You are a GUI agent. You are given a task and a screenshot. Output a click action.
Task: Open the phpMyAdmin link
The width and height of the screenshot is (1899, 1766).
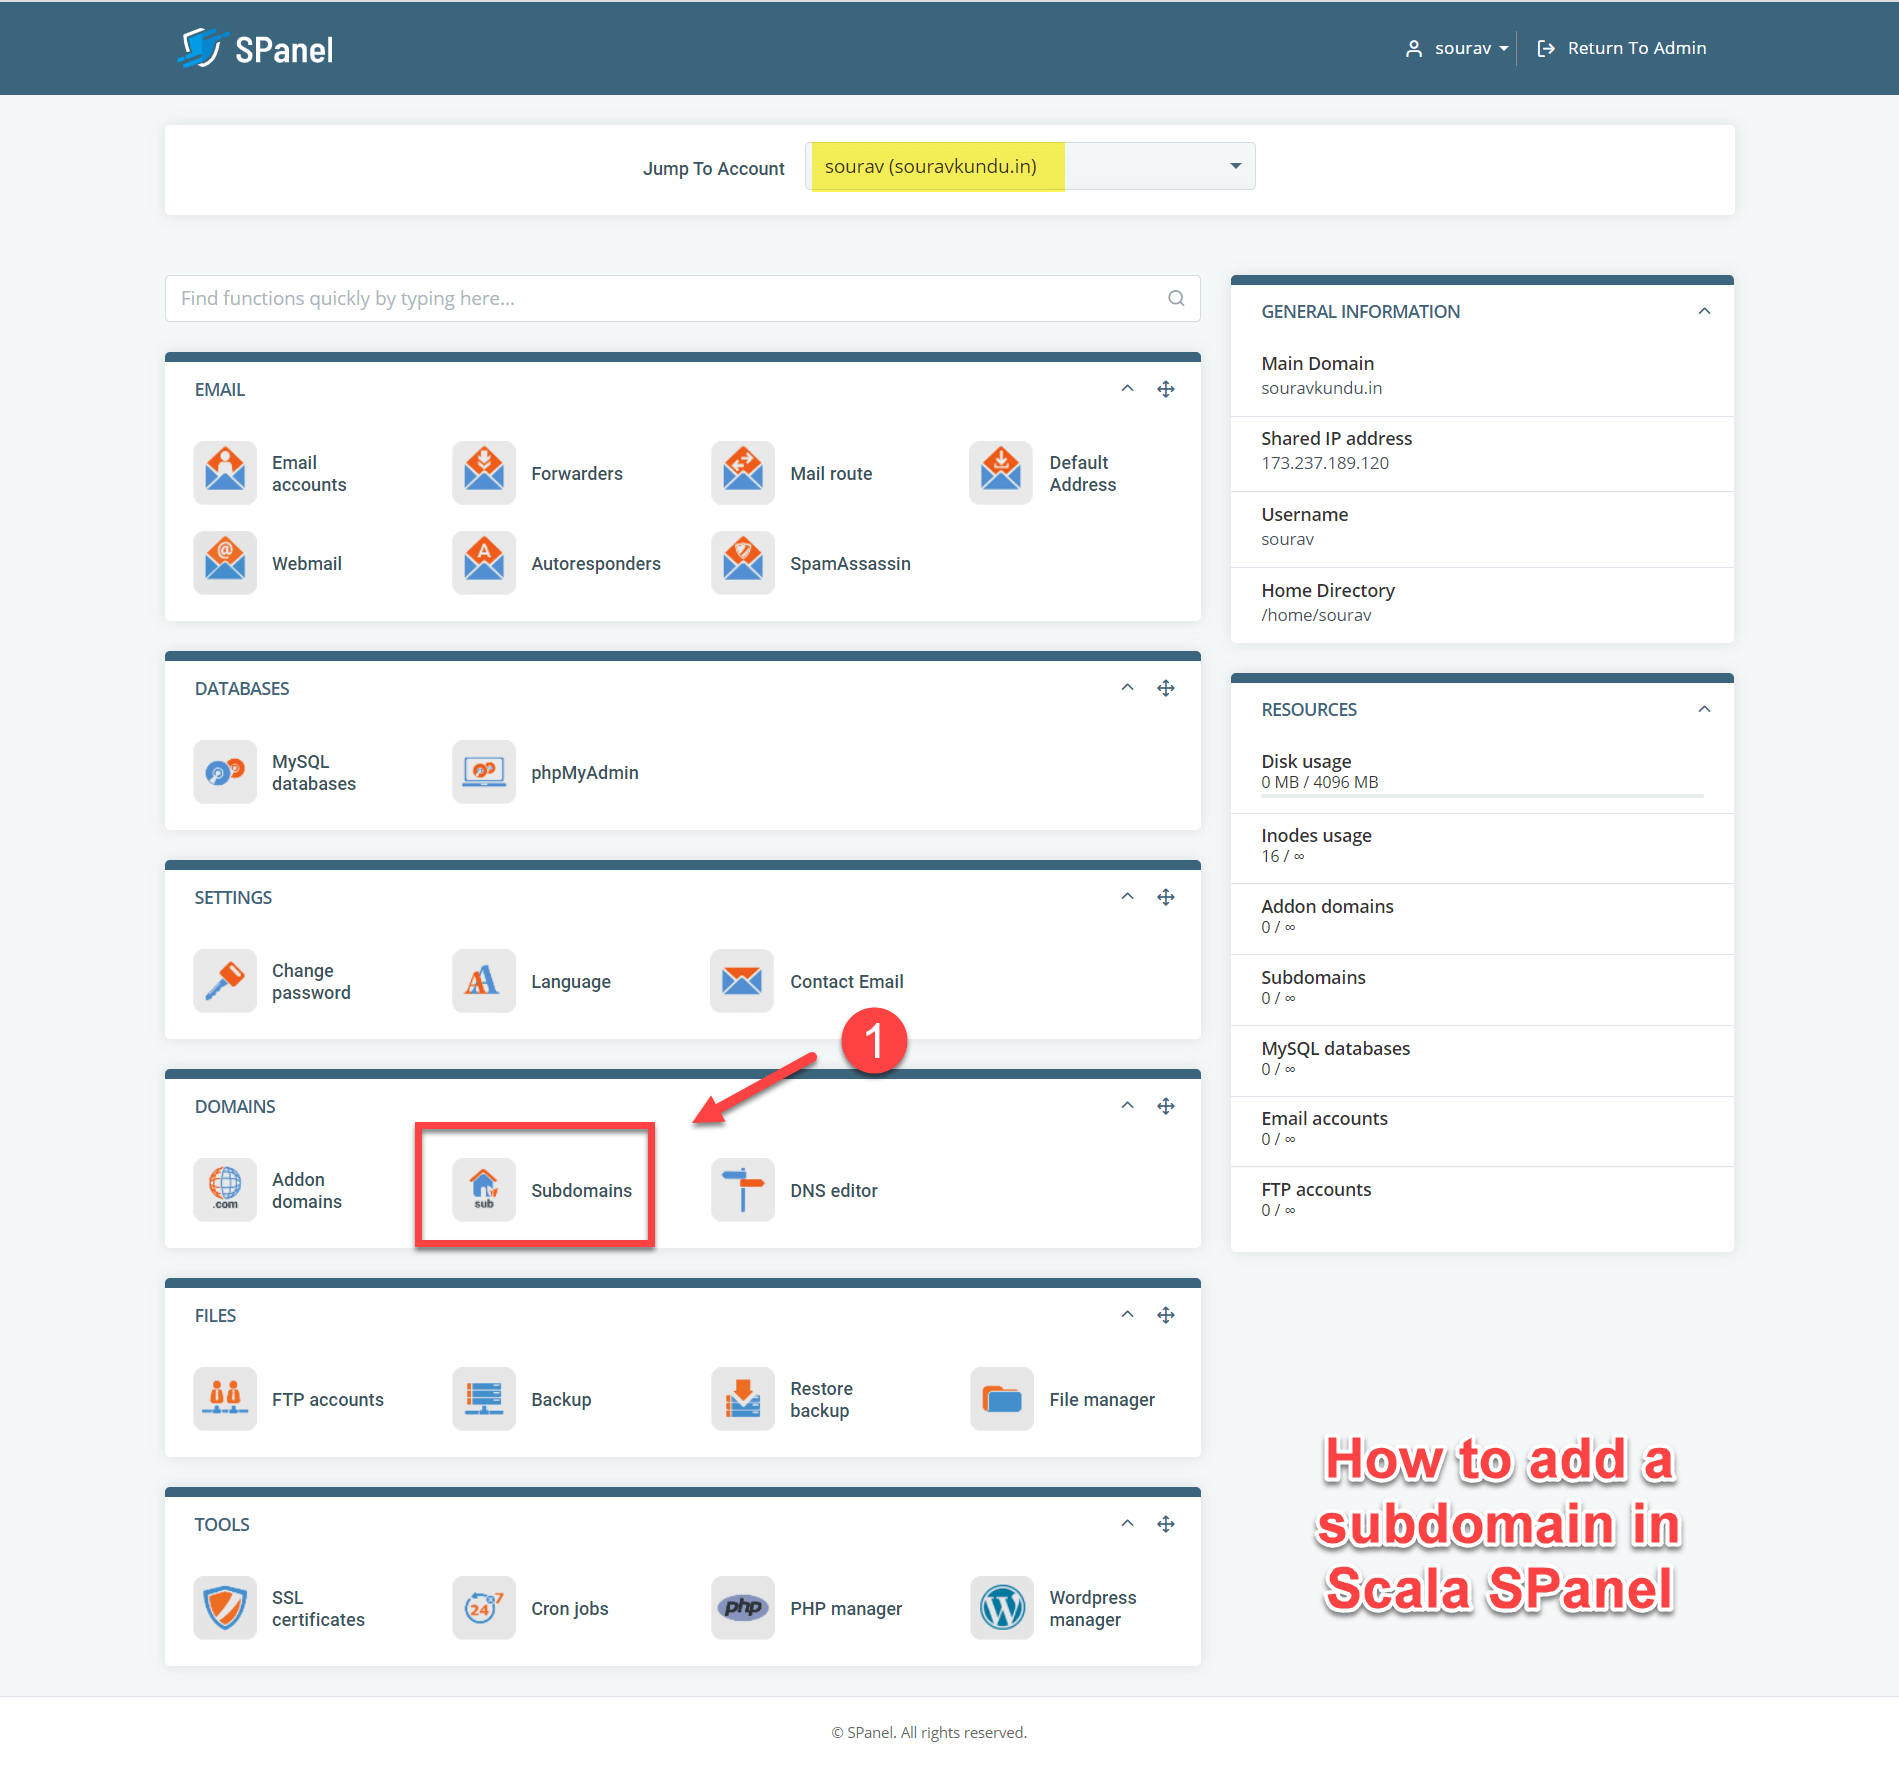[585, 772]
